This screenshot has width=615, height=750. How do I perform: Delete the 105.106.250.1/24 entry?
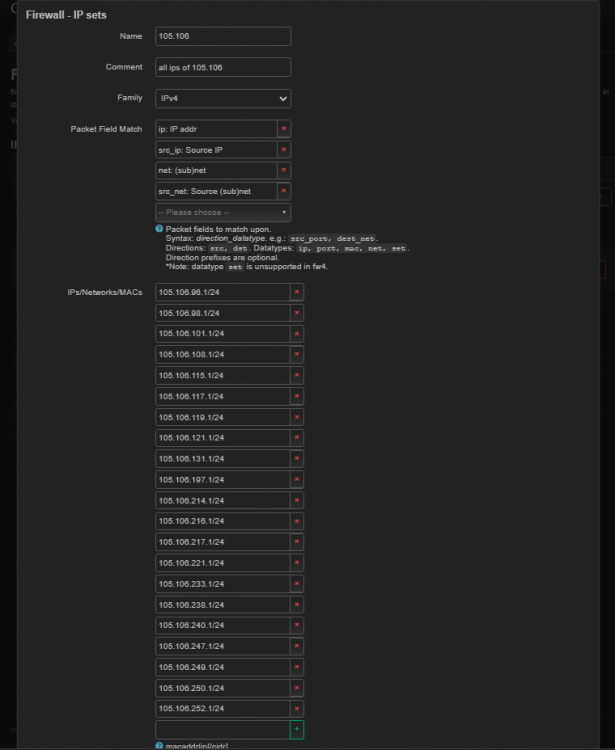coord(297,688)
